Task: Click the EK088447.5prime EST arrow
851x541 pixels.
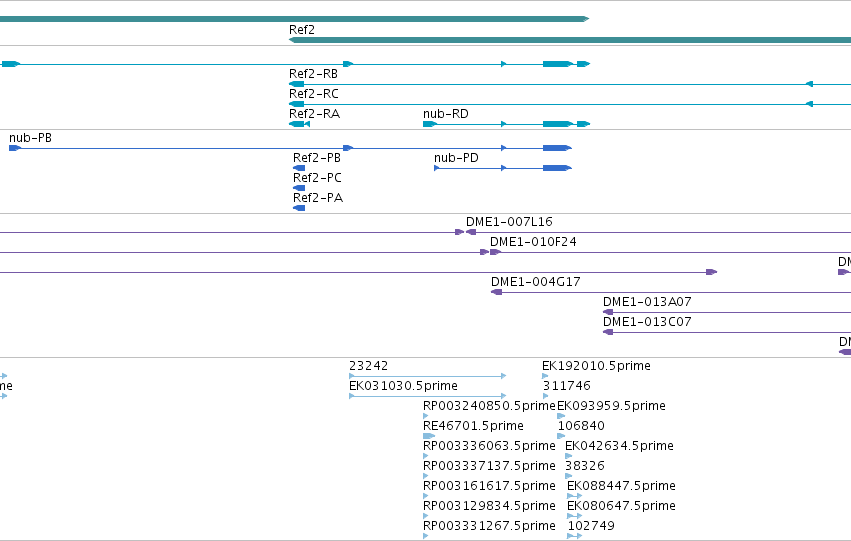Action: tap(574, 496)
